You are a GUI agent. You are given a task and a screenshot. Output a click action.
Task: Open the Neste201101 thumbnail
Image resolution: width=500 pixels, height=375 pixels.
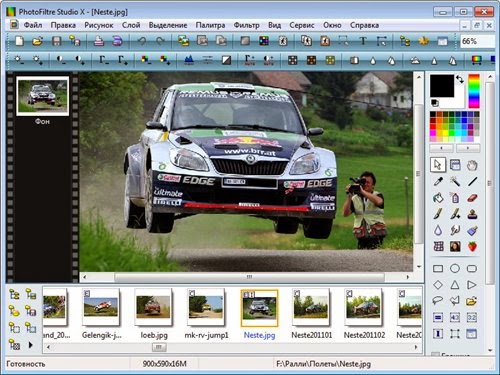311,307
